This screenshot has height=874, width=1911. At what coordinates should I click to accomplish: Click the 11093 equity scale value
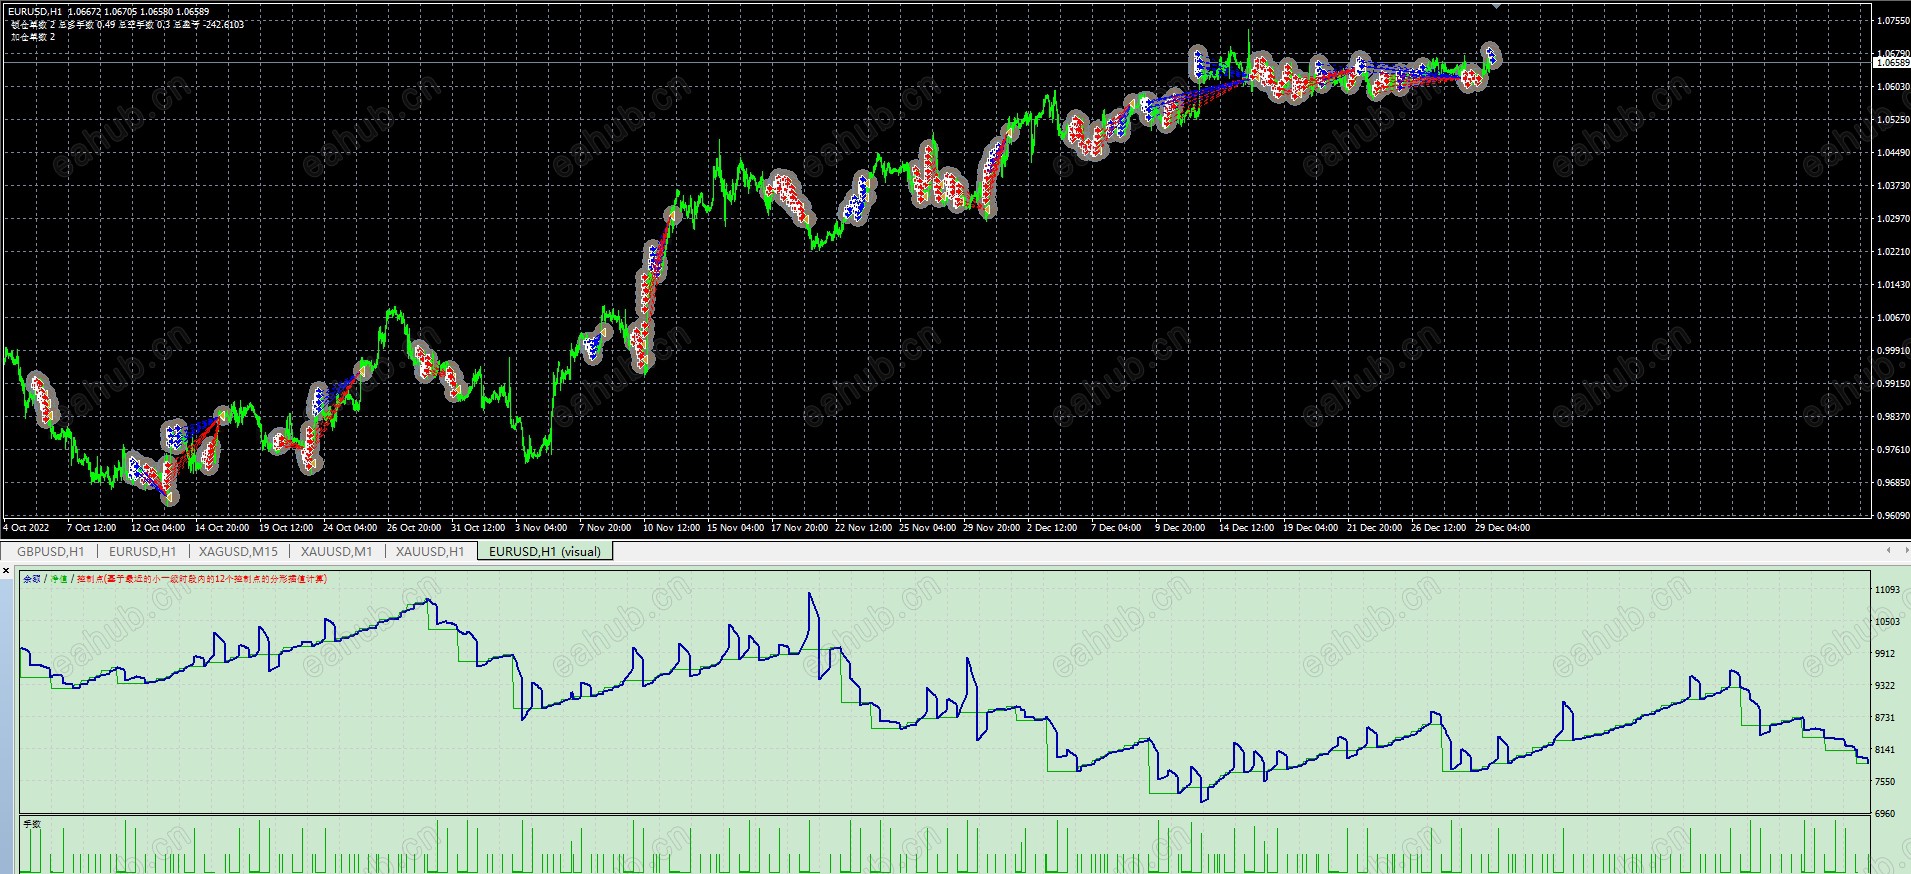[x=1887, y=590]
